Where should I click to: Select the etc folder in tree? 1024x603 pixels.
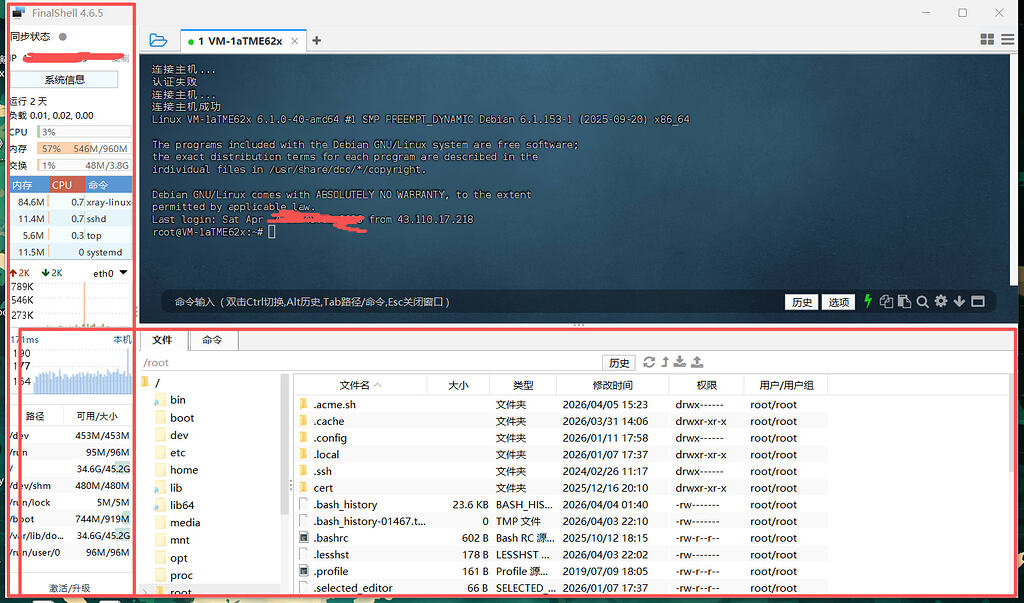point(178,452)
